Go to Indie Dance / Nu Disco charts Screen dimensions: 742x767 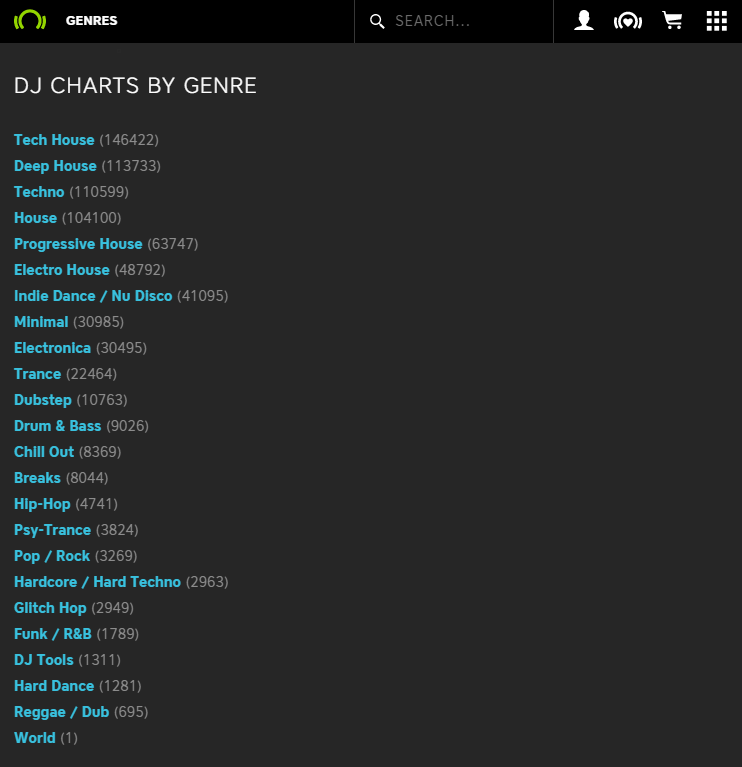[x=93, y=296]
